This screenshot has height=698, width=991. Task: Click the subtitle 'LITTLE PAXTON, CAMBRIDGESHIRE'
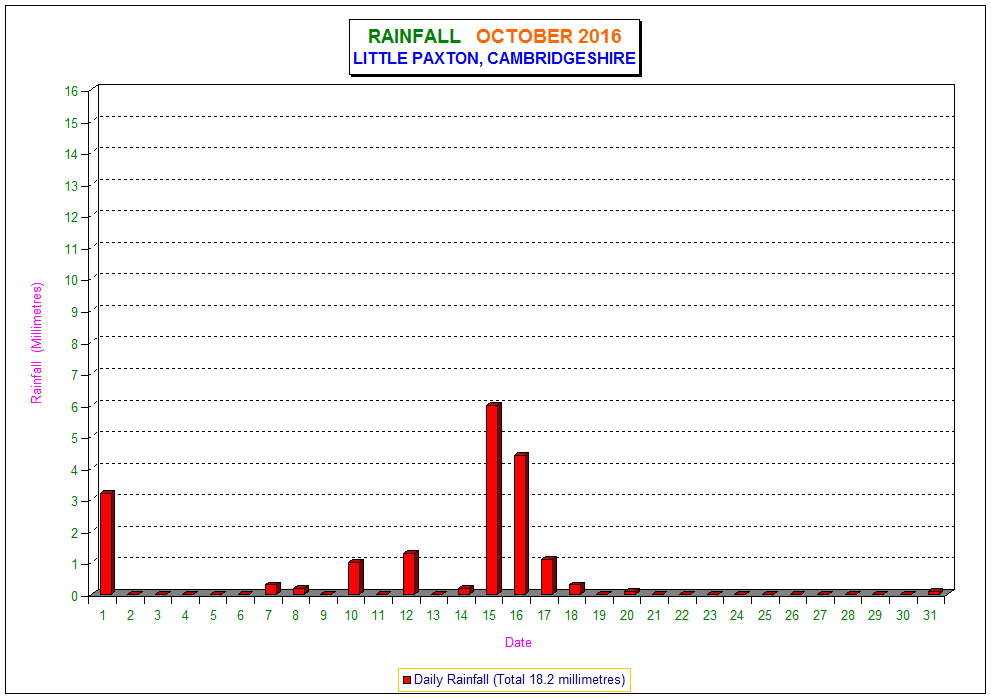(494, 58)
